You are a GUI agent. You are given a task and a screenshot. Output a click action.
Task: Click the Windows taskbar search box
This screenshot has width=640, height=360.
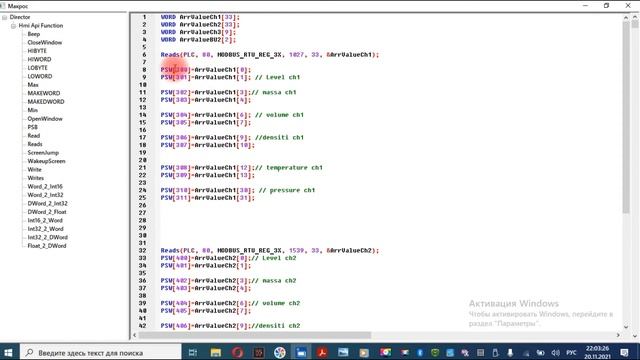[x=100, y=352]
